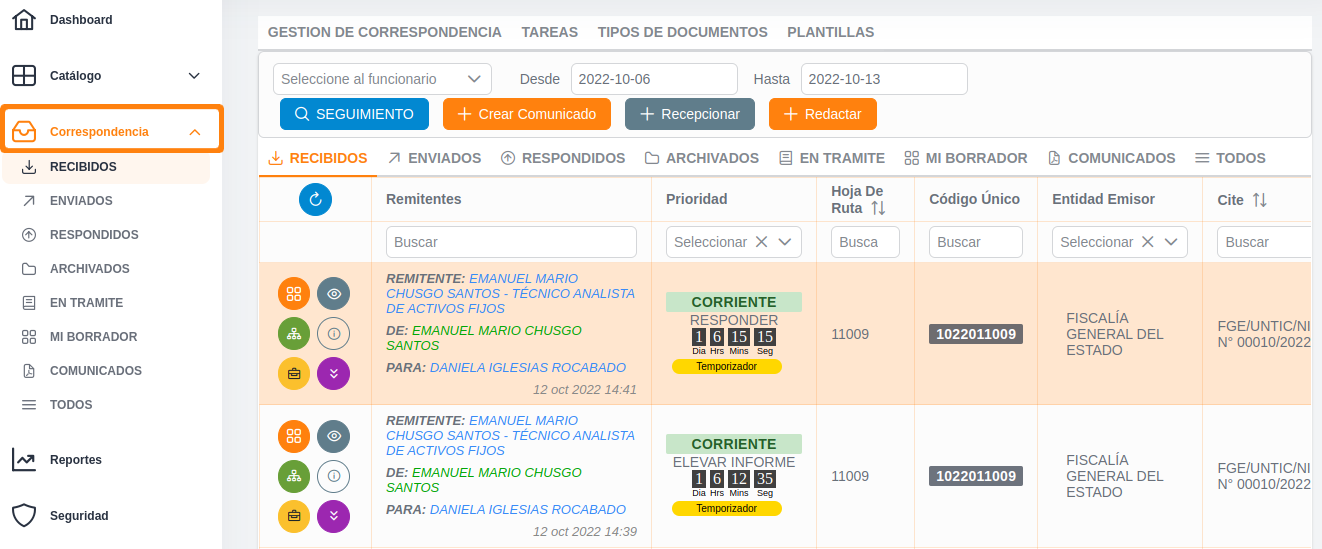Select the RECIBIDOS tab
The image size is (1322, 549).
click(x=318, y=158)
